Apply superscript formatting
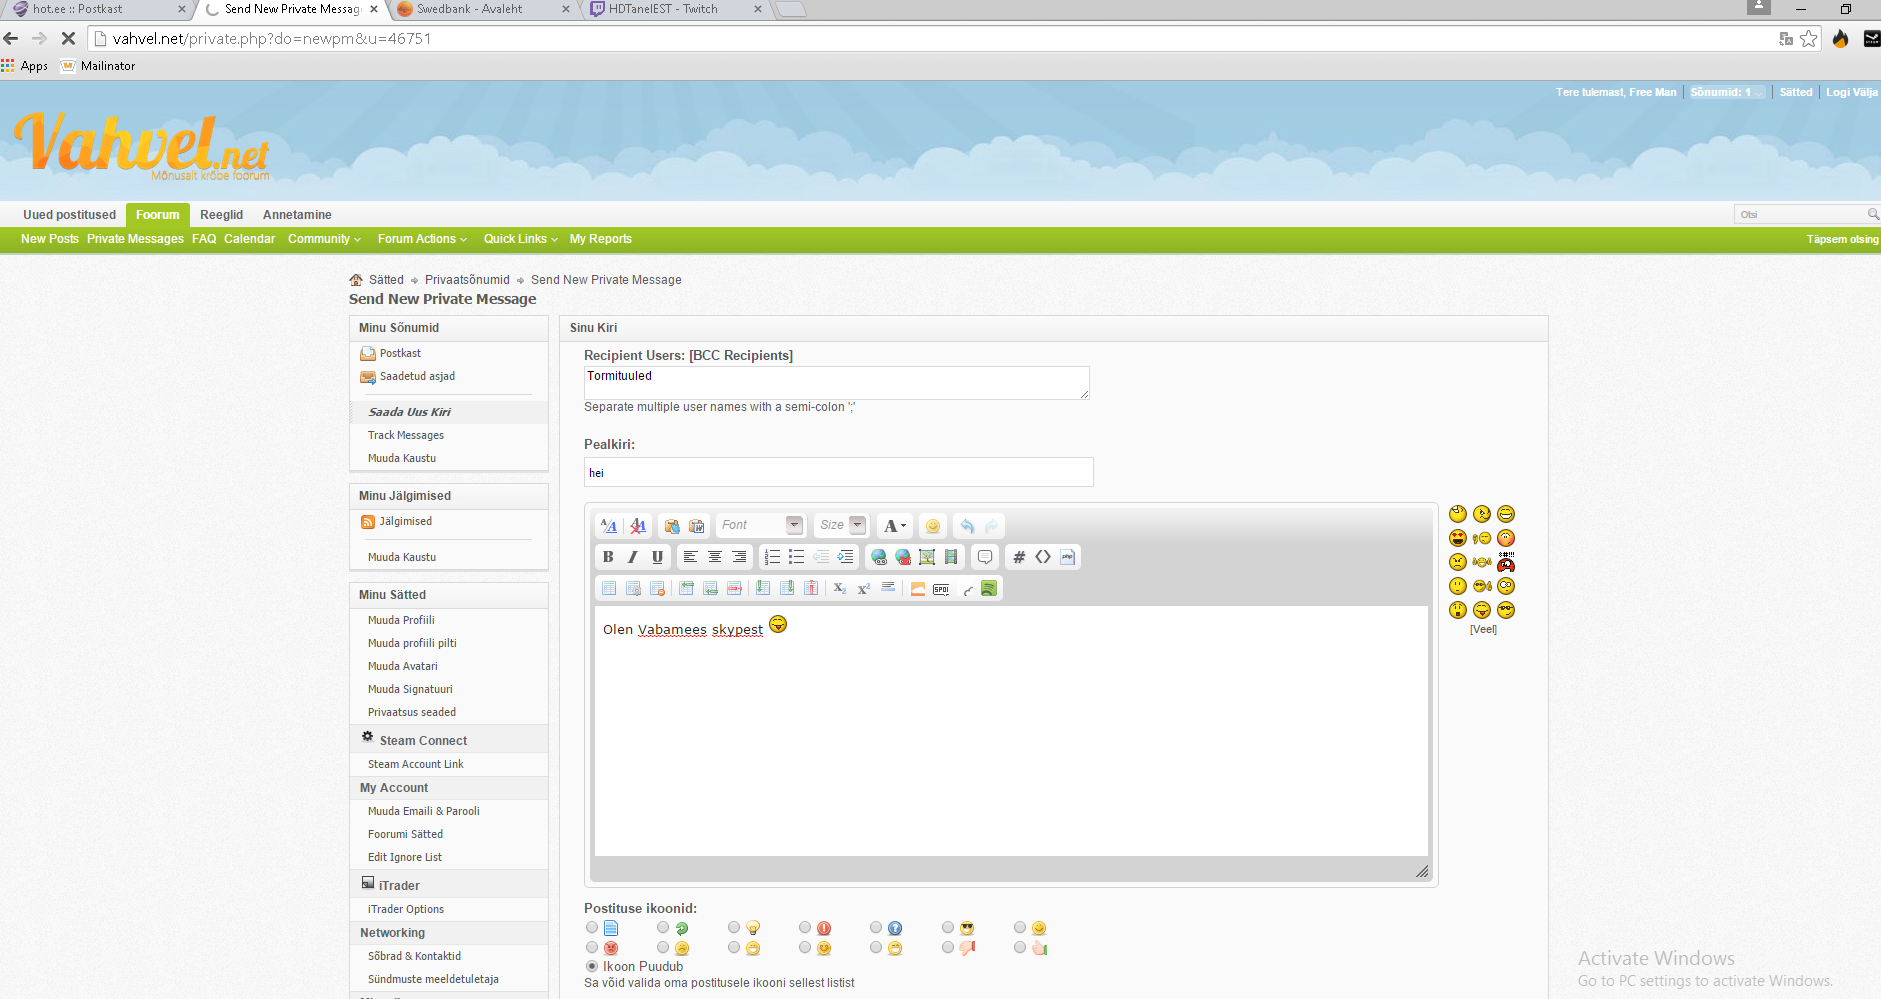1881x999 pixels. [864, 588]
